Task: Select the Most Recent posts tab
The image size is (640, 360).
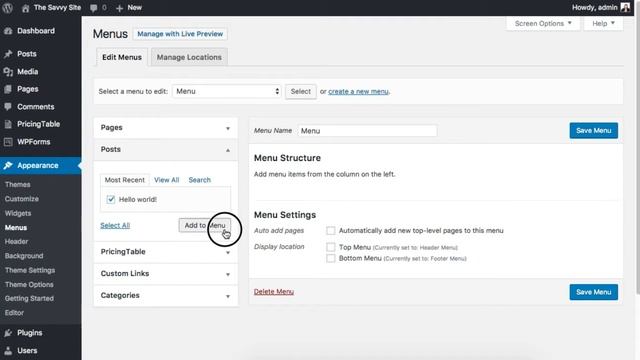Action: tap(124, 180)
